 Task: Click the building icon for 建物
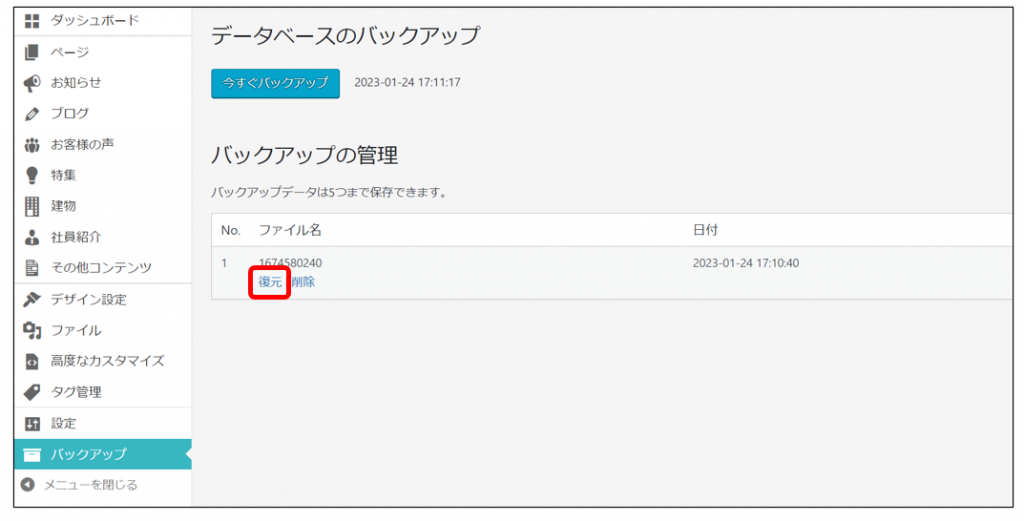31,207
